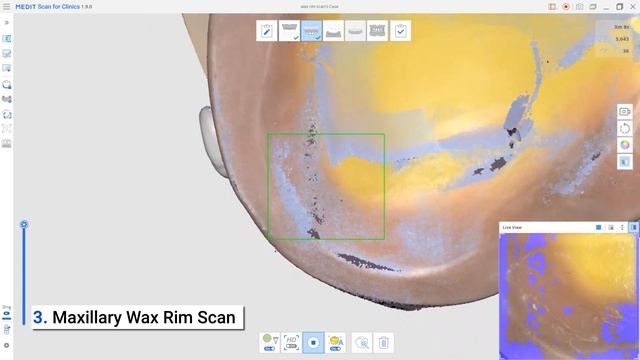Screen dimensions: 640x360
Task: Switch to the greyed-out fifth scan stage
Action: pos(356,31)
